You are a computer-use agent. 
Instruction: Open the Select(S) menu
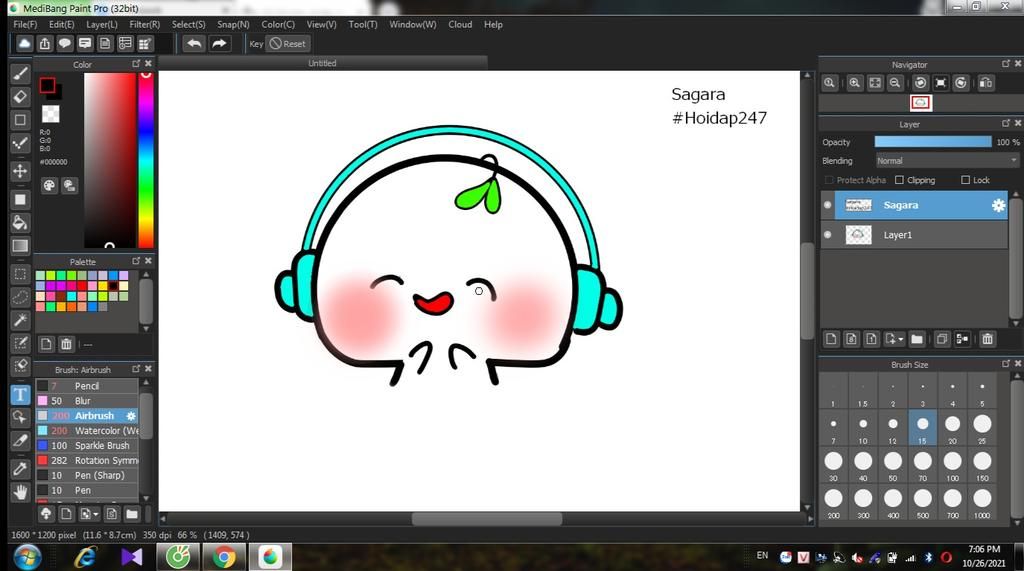(188, 24)
